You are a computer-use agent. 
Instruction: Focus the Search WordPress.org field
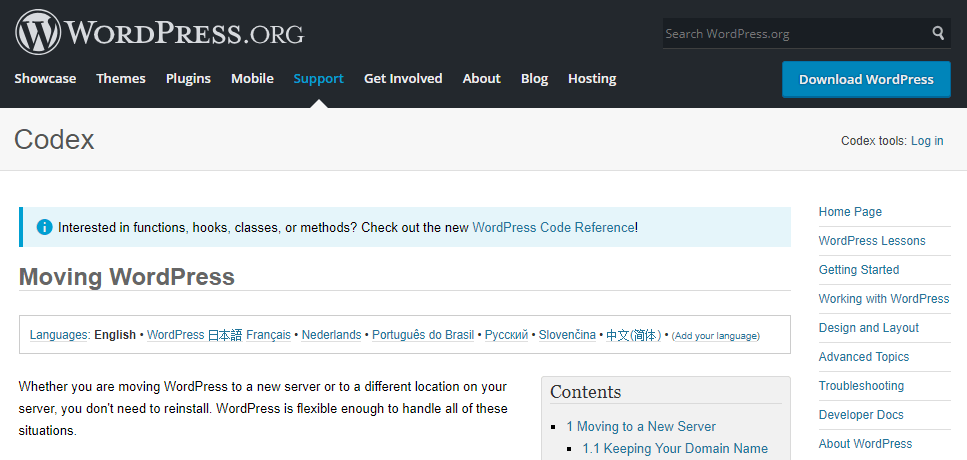pos(795,33)
